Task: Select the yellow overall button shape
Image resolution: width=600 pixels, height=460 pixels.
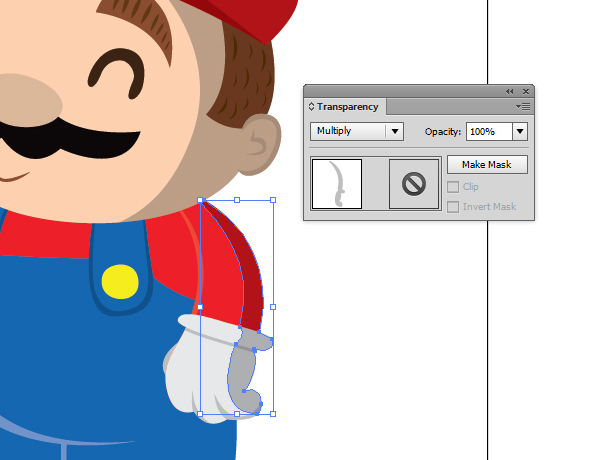Action: (x=120, y=282)
